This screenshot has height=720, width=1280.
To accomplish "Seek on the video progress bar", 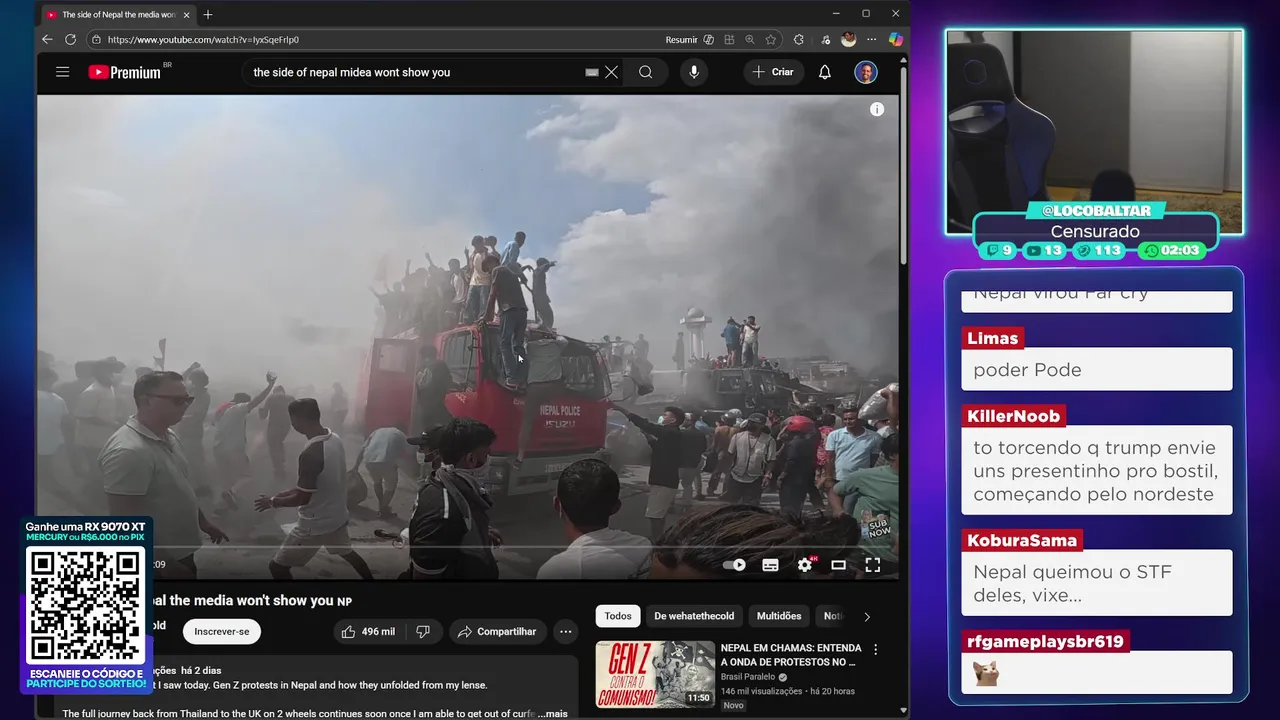I will 468,547.
